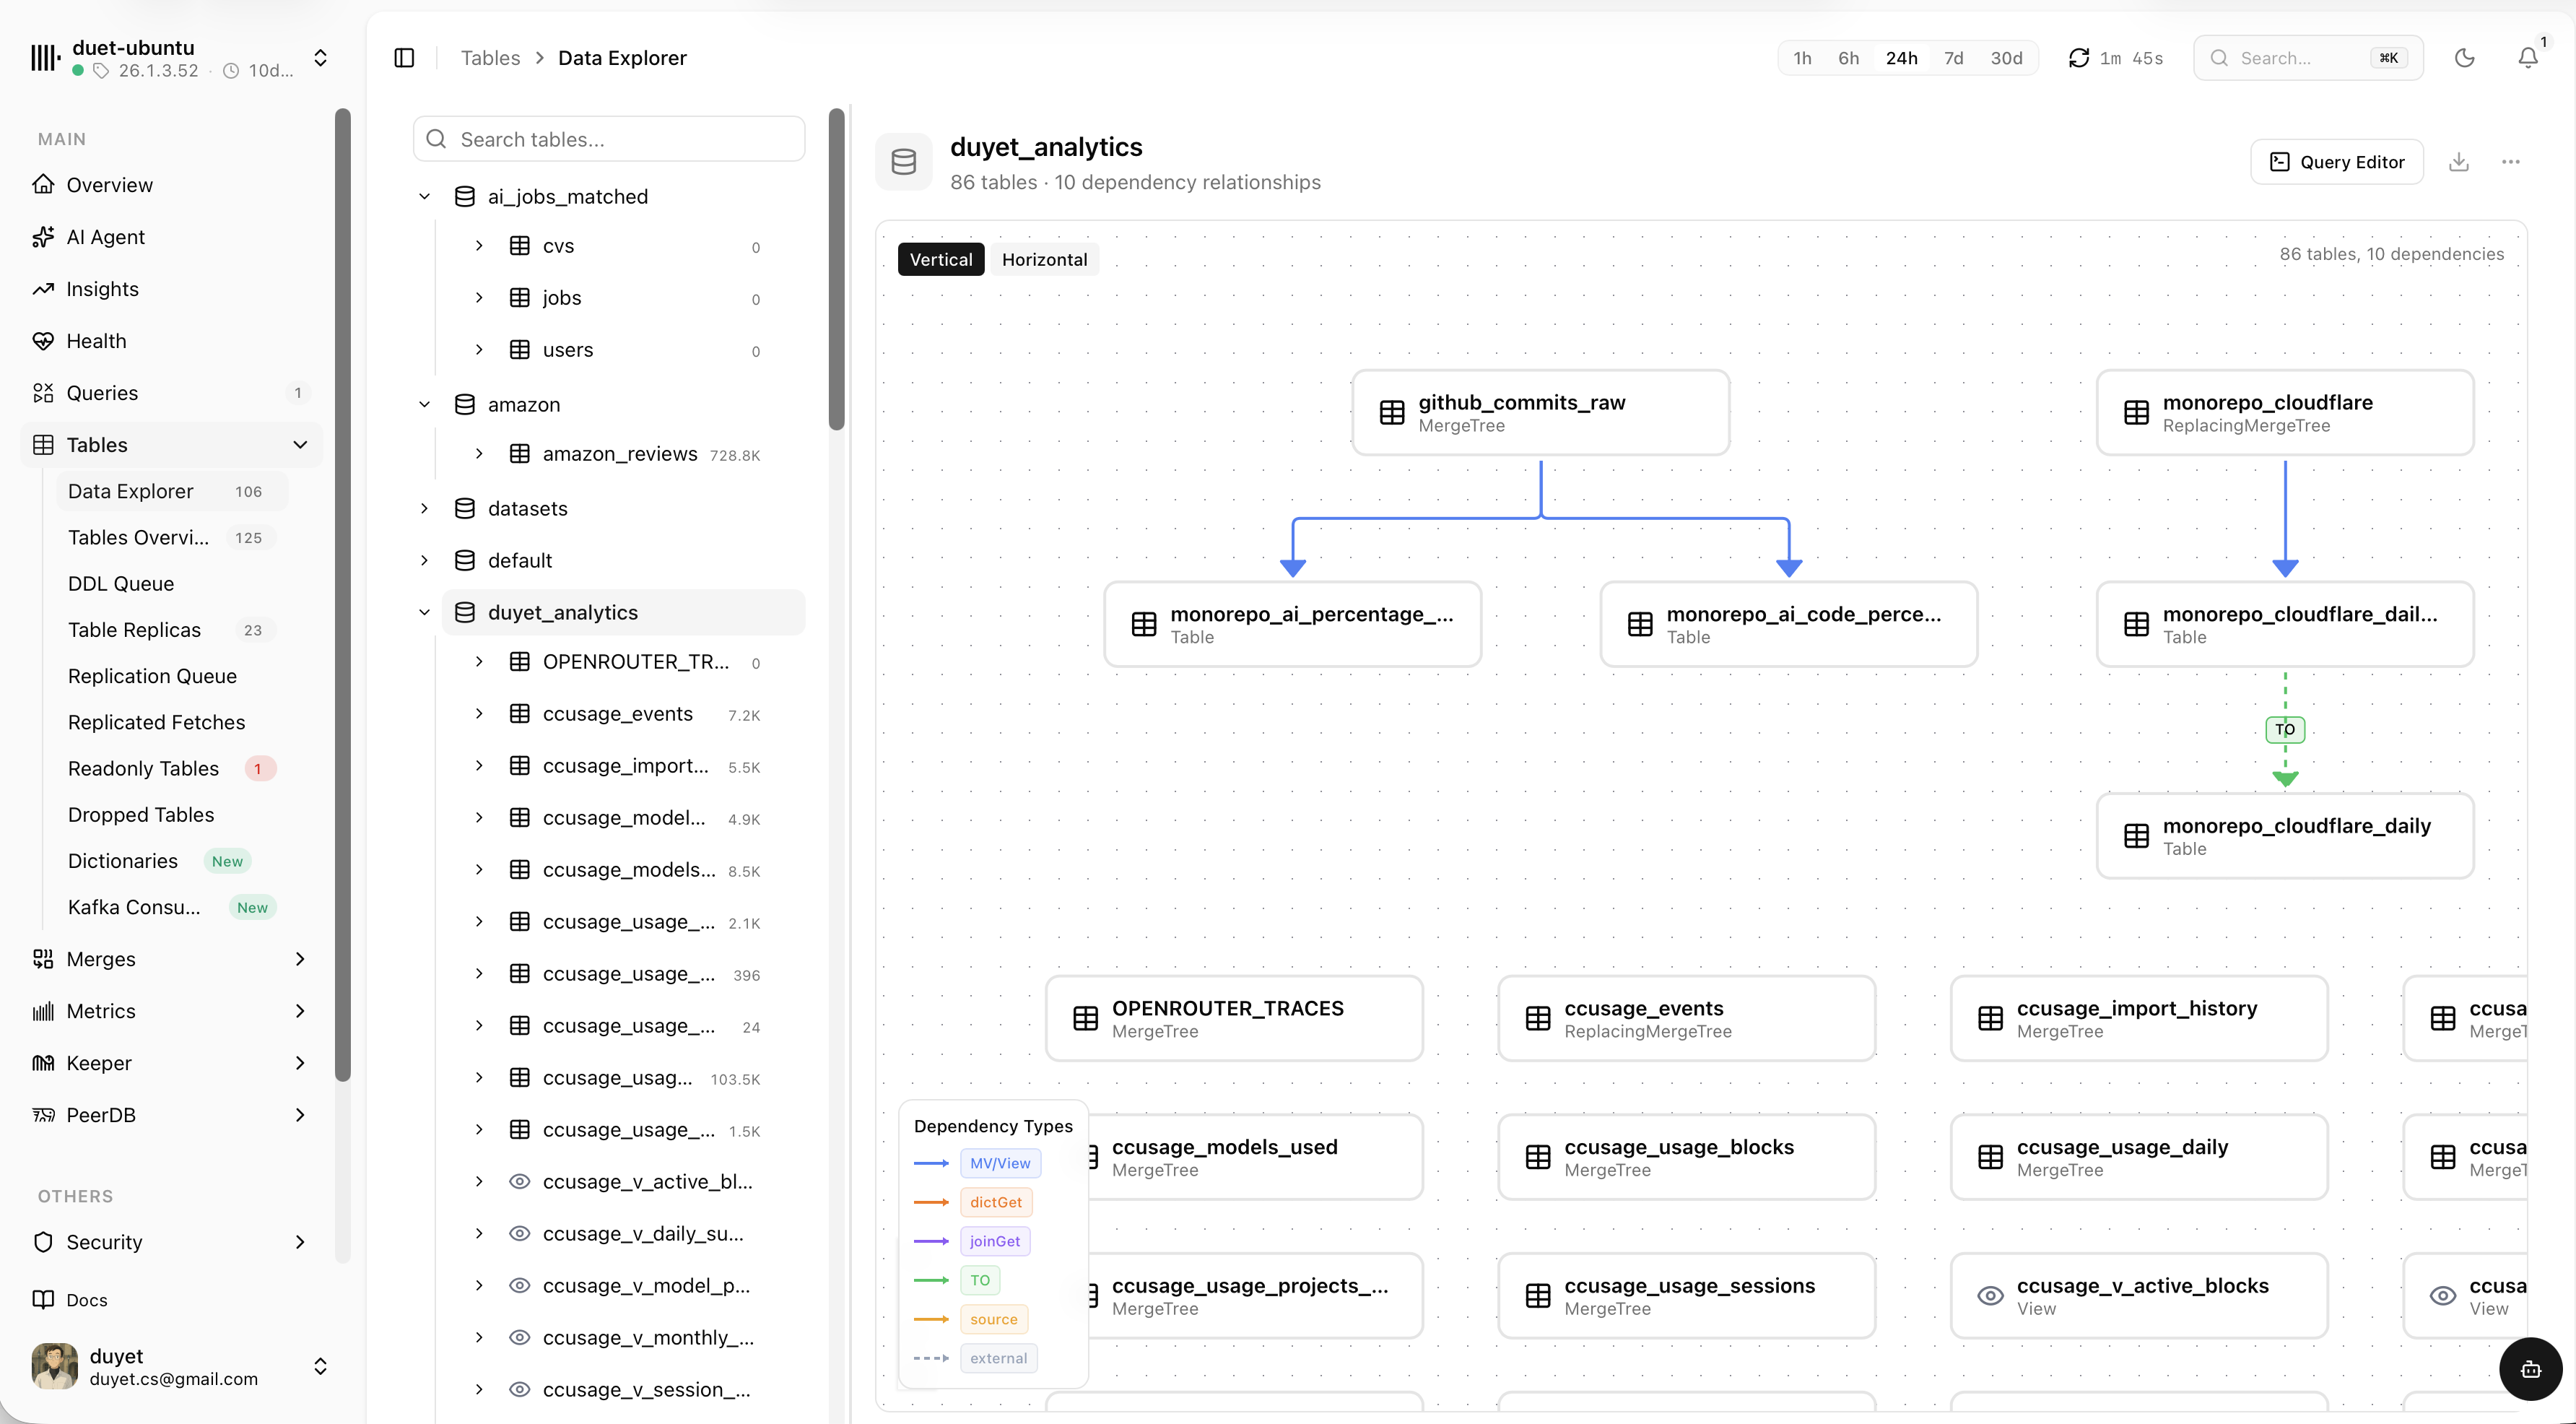Set time range to 6h

[1848, 58]
